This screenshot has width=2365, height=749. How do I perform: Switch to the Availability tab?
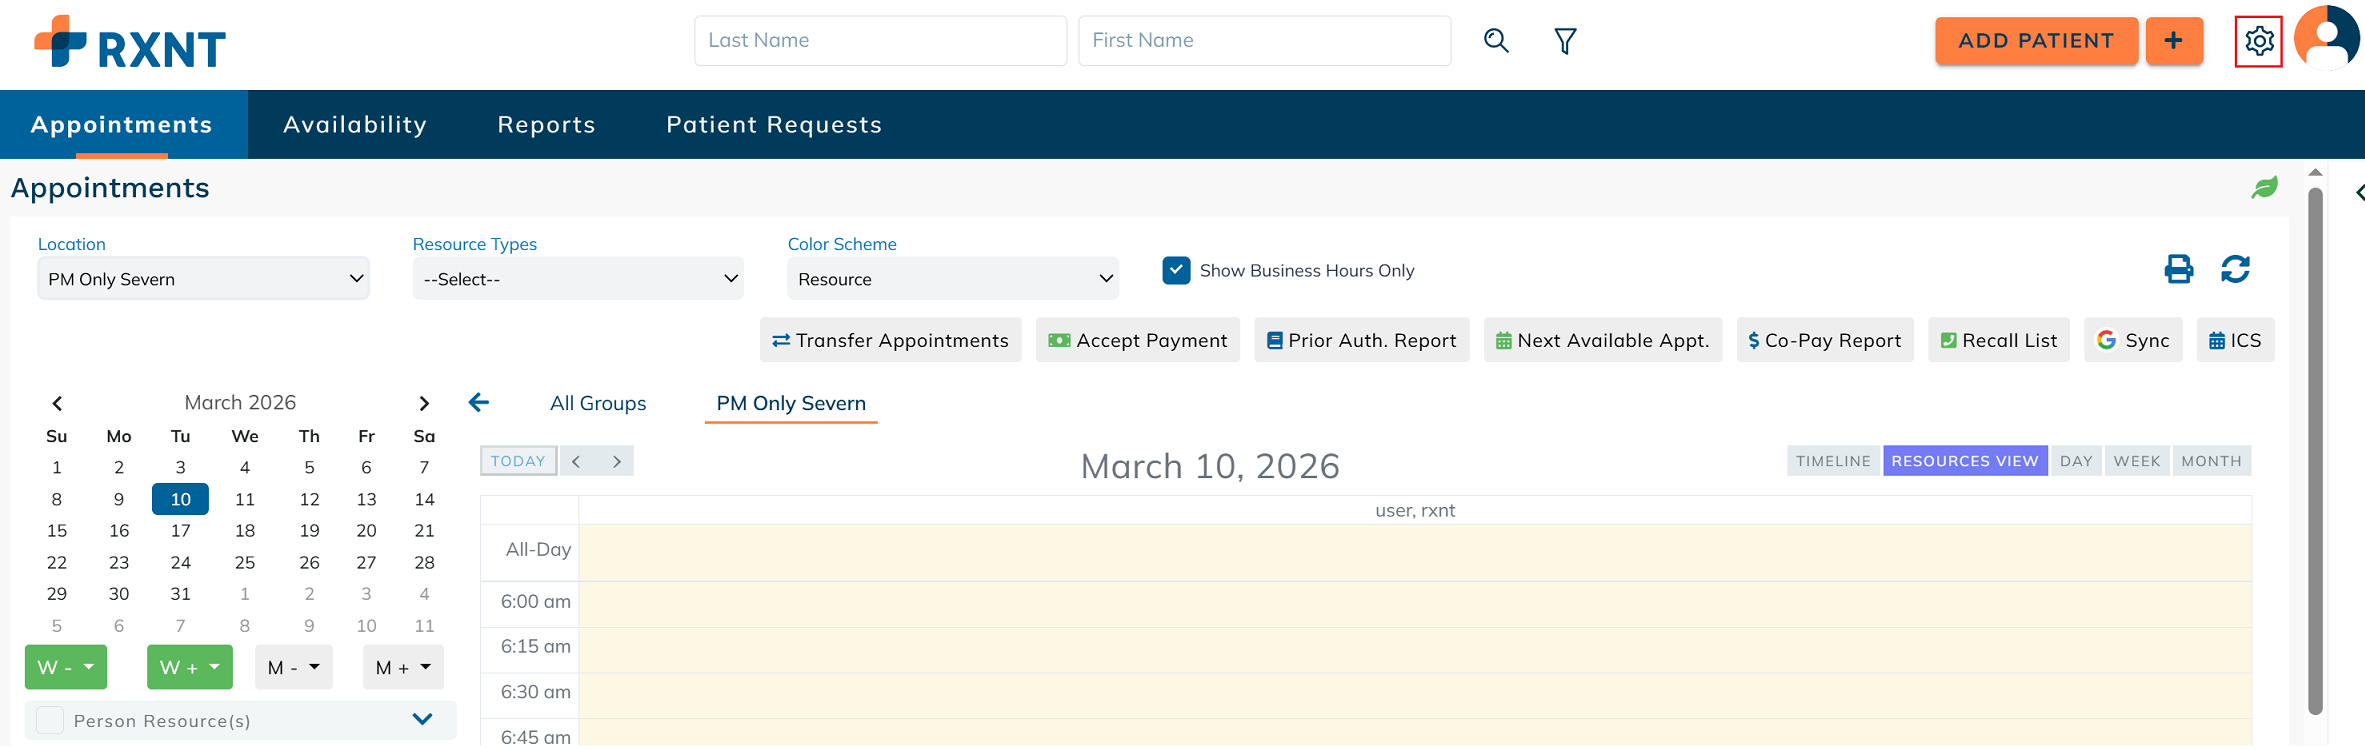pyautogui.click(x=355, y=125)
